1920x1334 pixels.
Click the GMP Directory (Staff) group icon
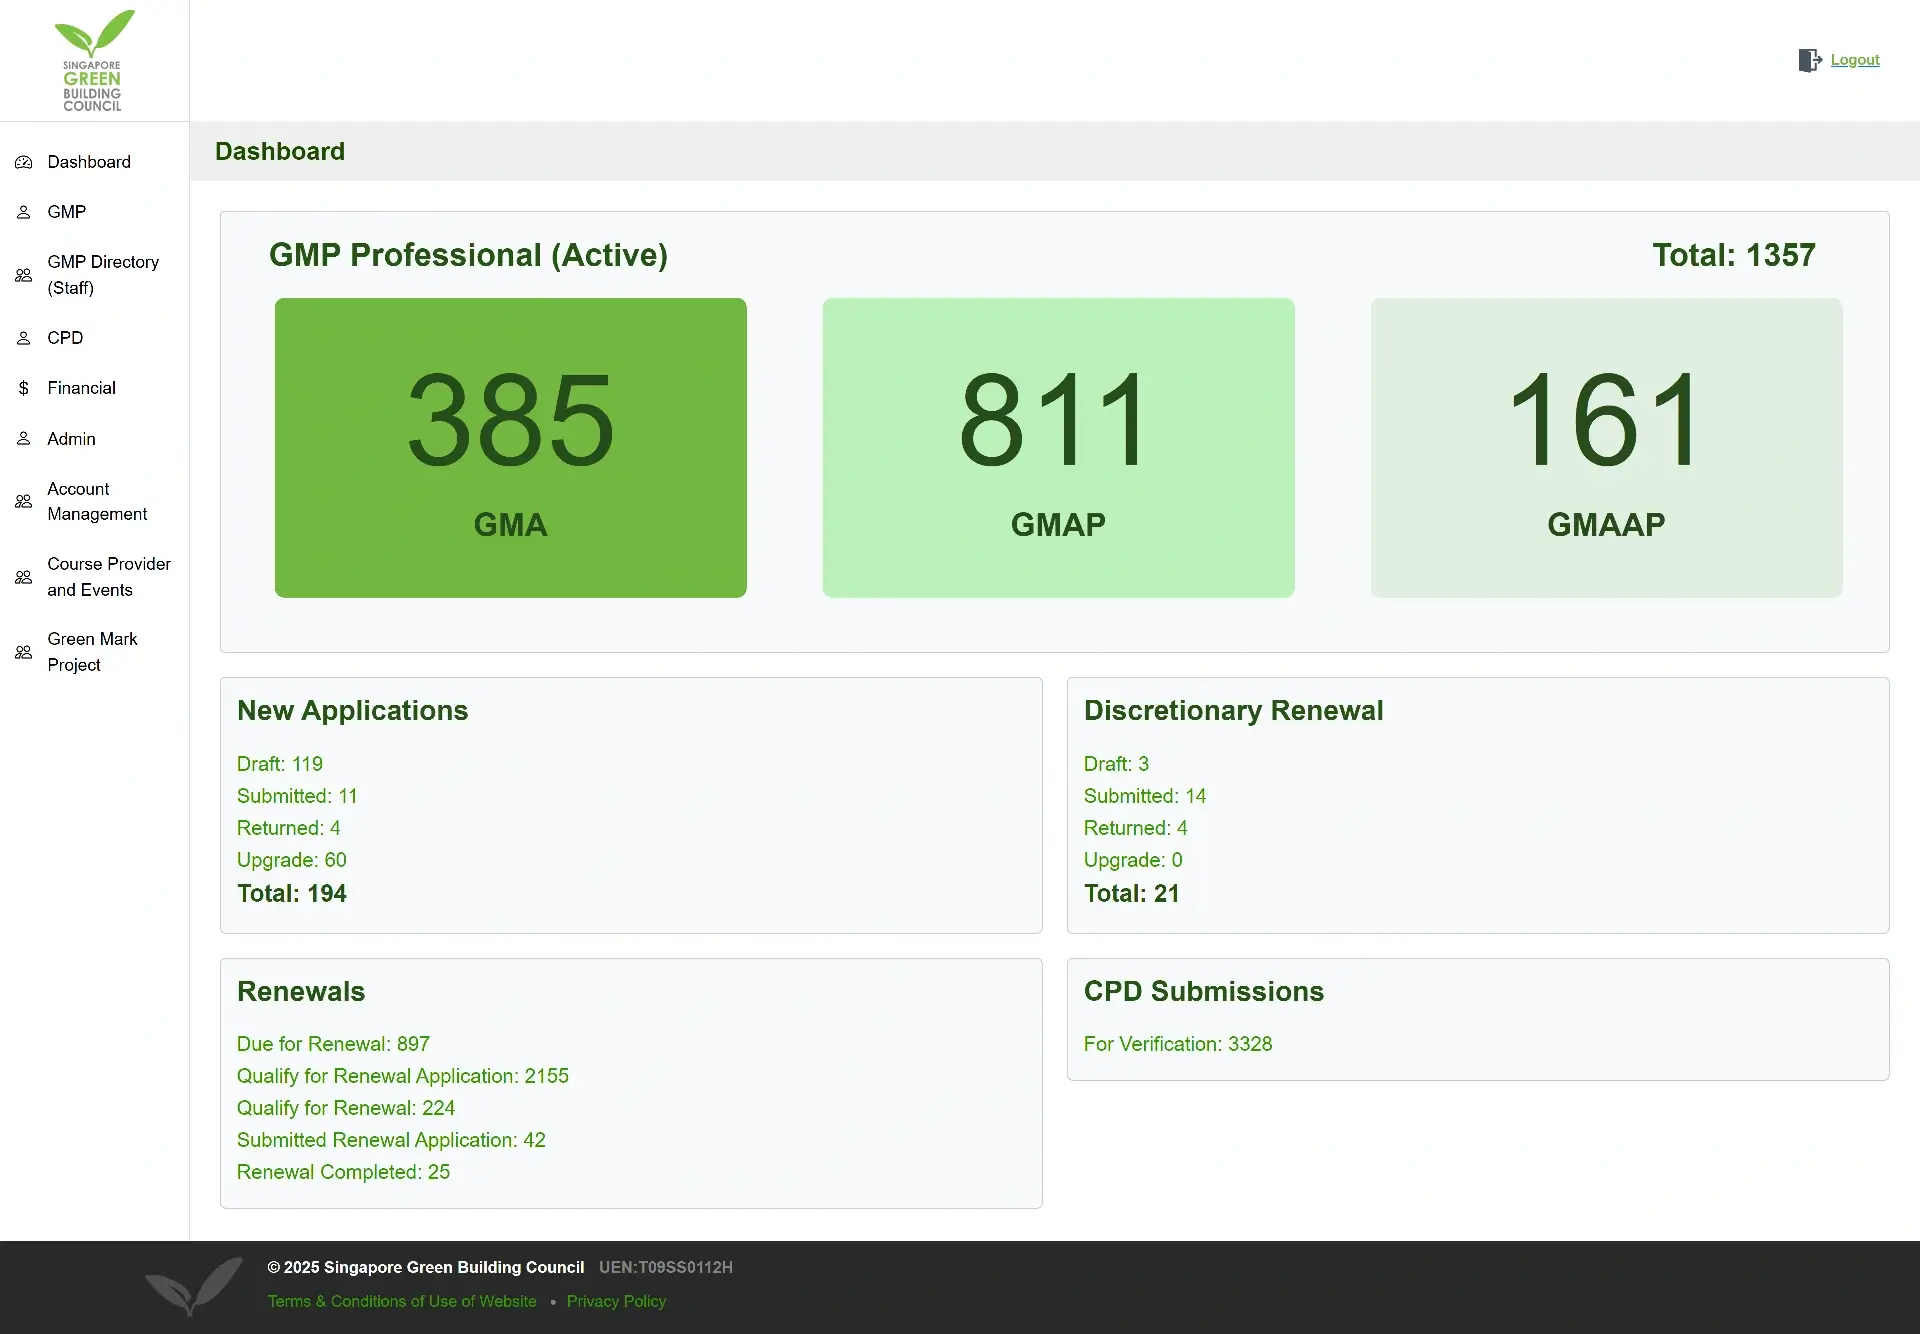(x=23, y=275)
